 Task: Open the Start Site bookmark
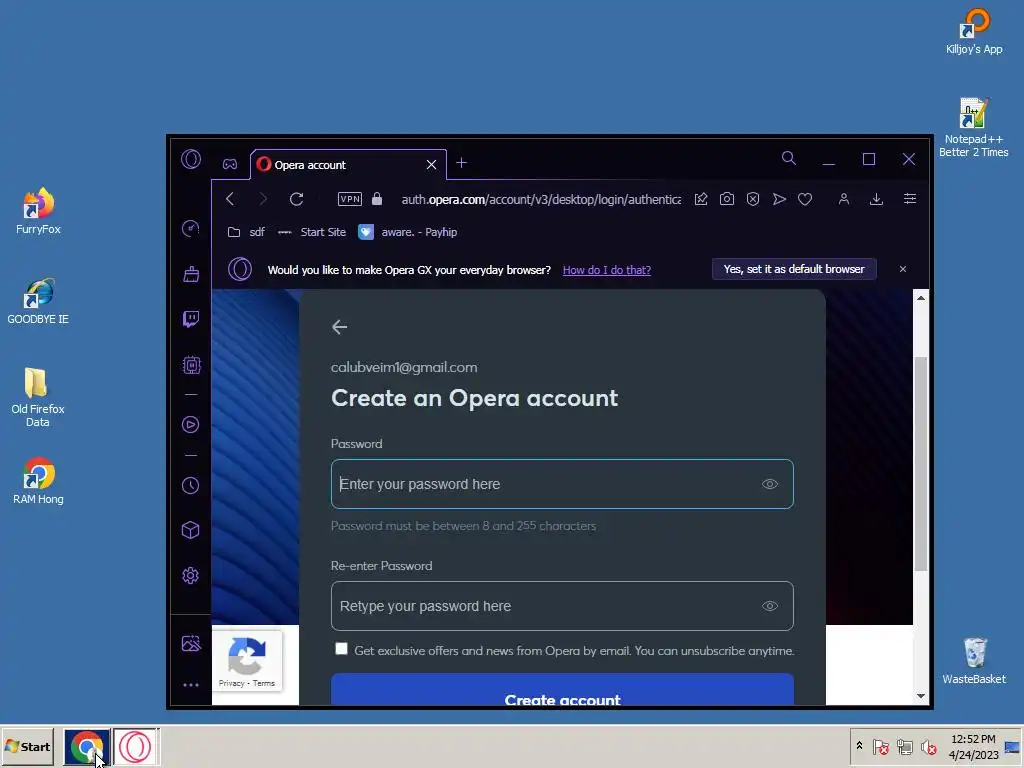tap(312, 232)
